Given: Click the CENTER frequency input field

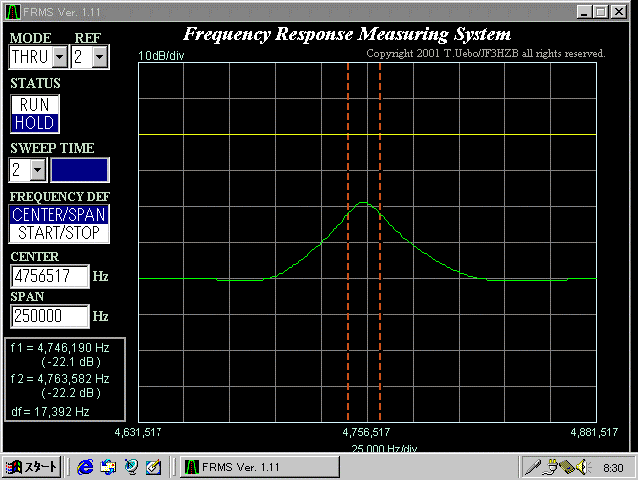Looking at the screenshot, I should coord(49,277).
